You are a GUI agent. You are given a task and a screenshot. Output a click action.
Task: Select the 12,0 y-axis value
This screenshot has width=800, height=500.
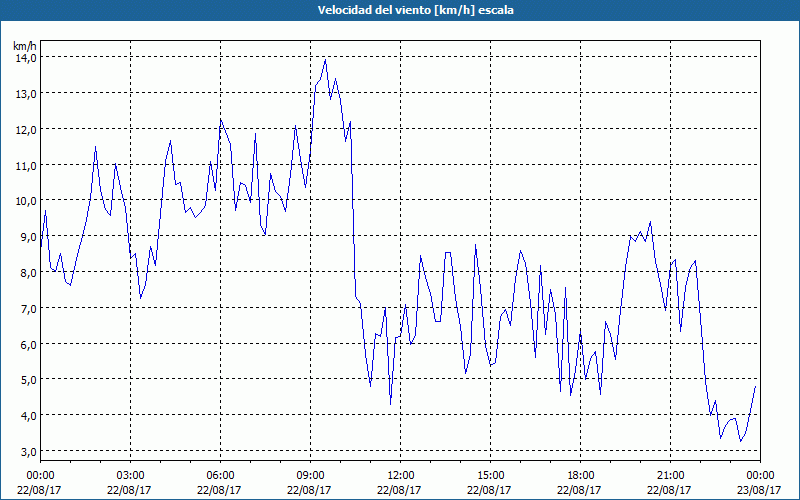26,130
